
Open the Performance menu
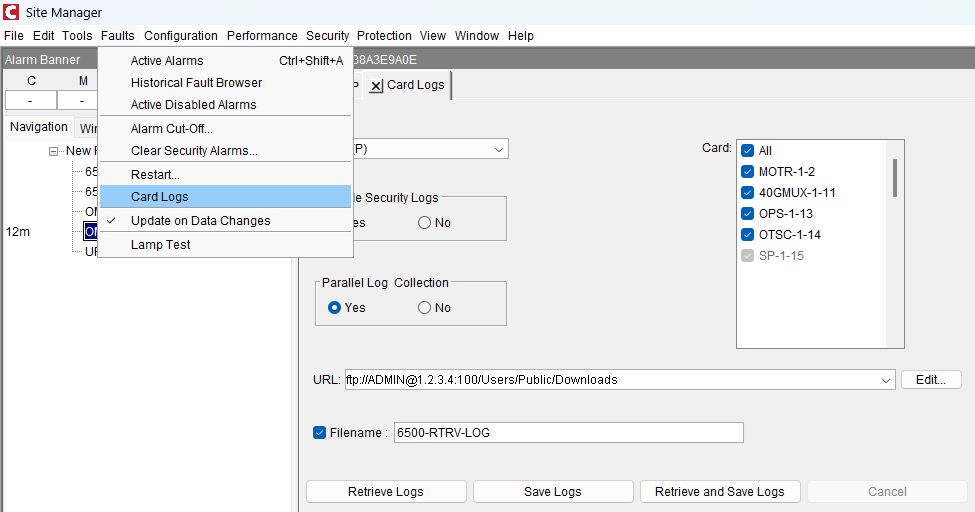tap(262, 35)
